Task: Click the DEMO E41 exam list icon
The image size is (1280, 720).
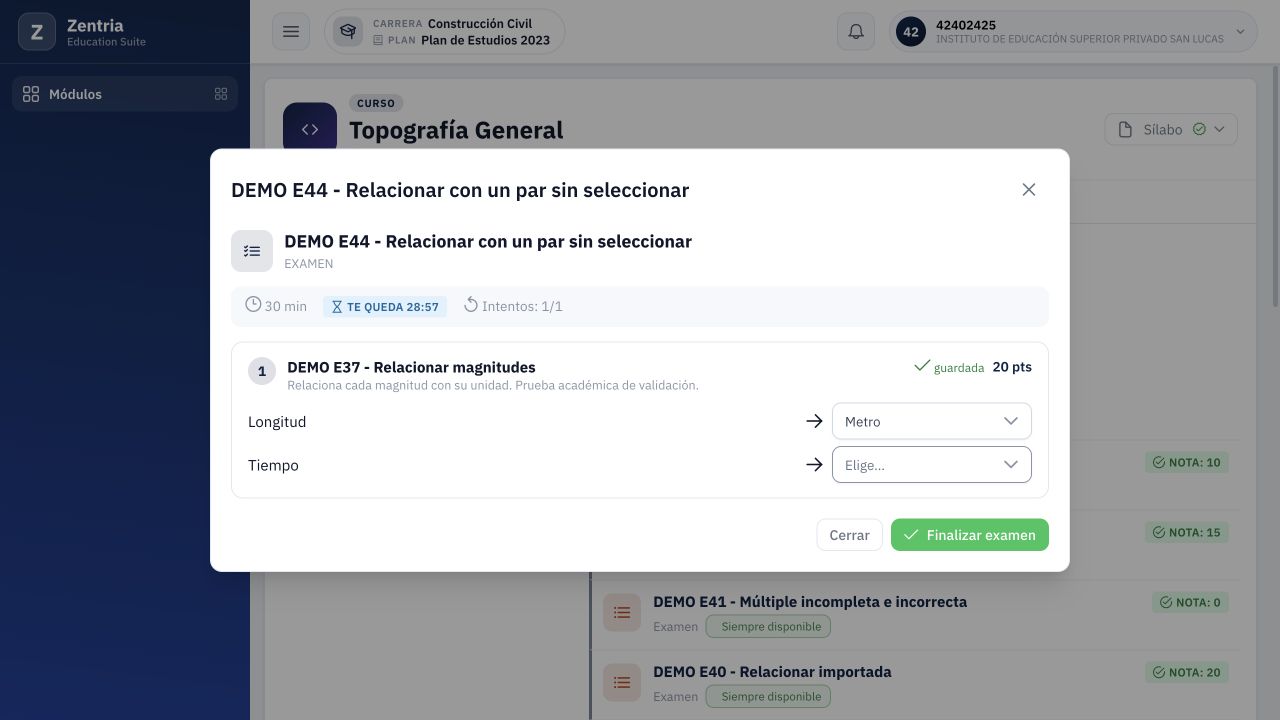Action: click(622, 613)
